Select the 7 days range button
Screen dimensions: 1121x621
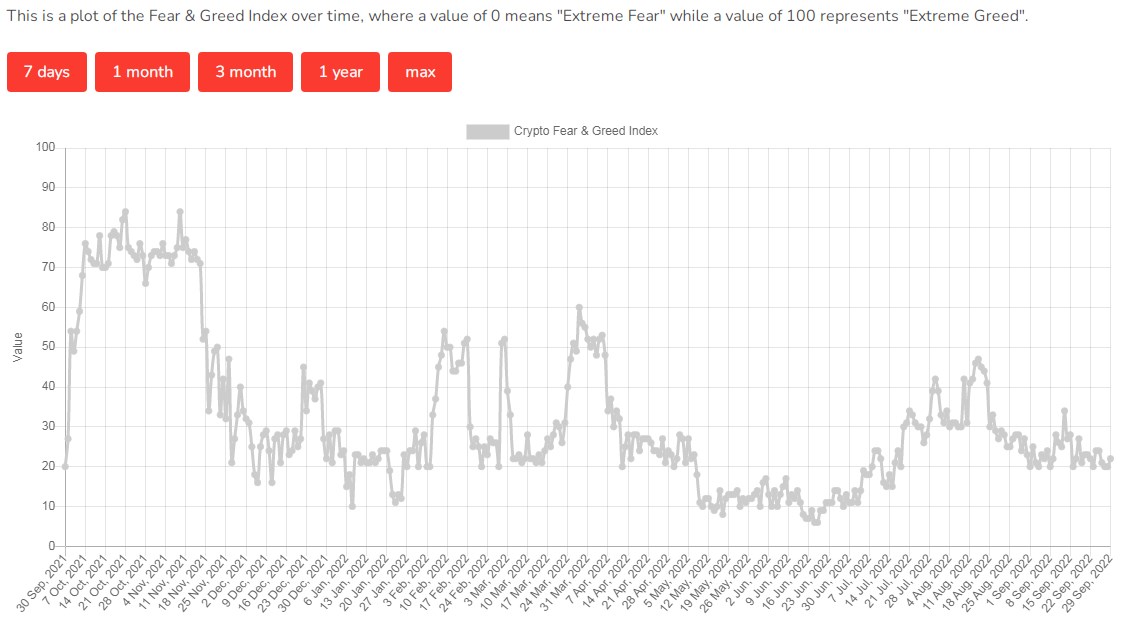47,72
